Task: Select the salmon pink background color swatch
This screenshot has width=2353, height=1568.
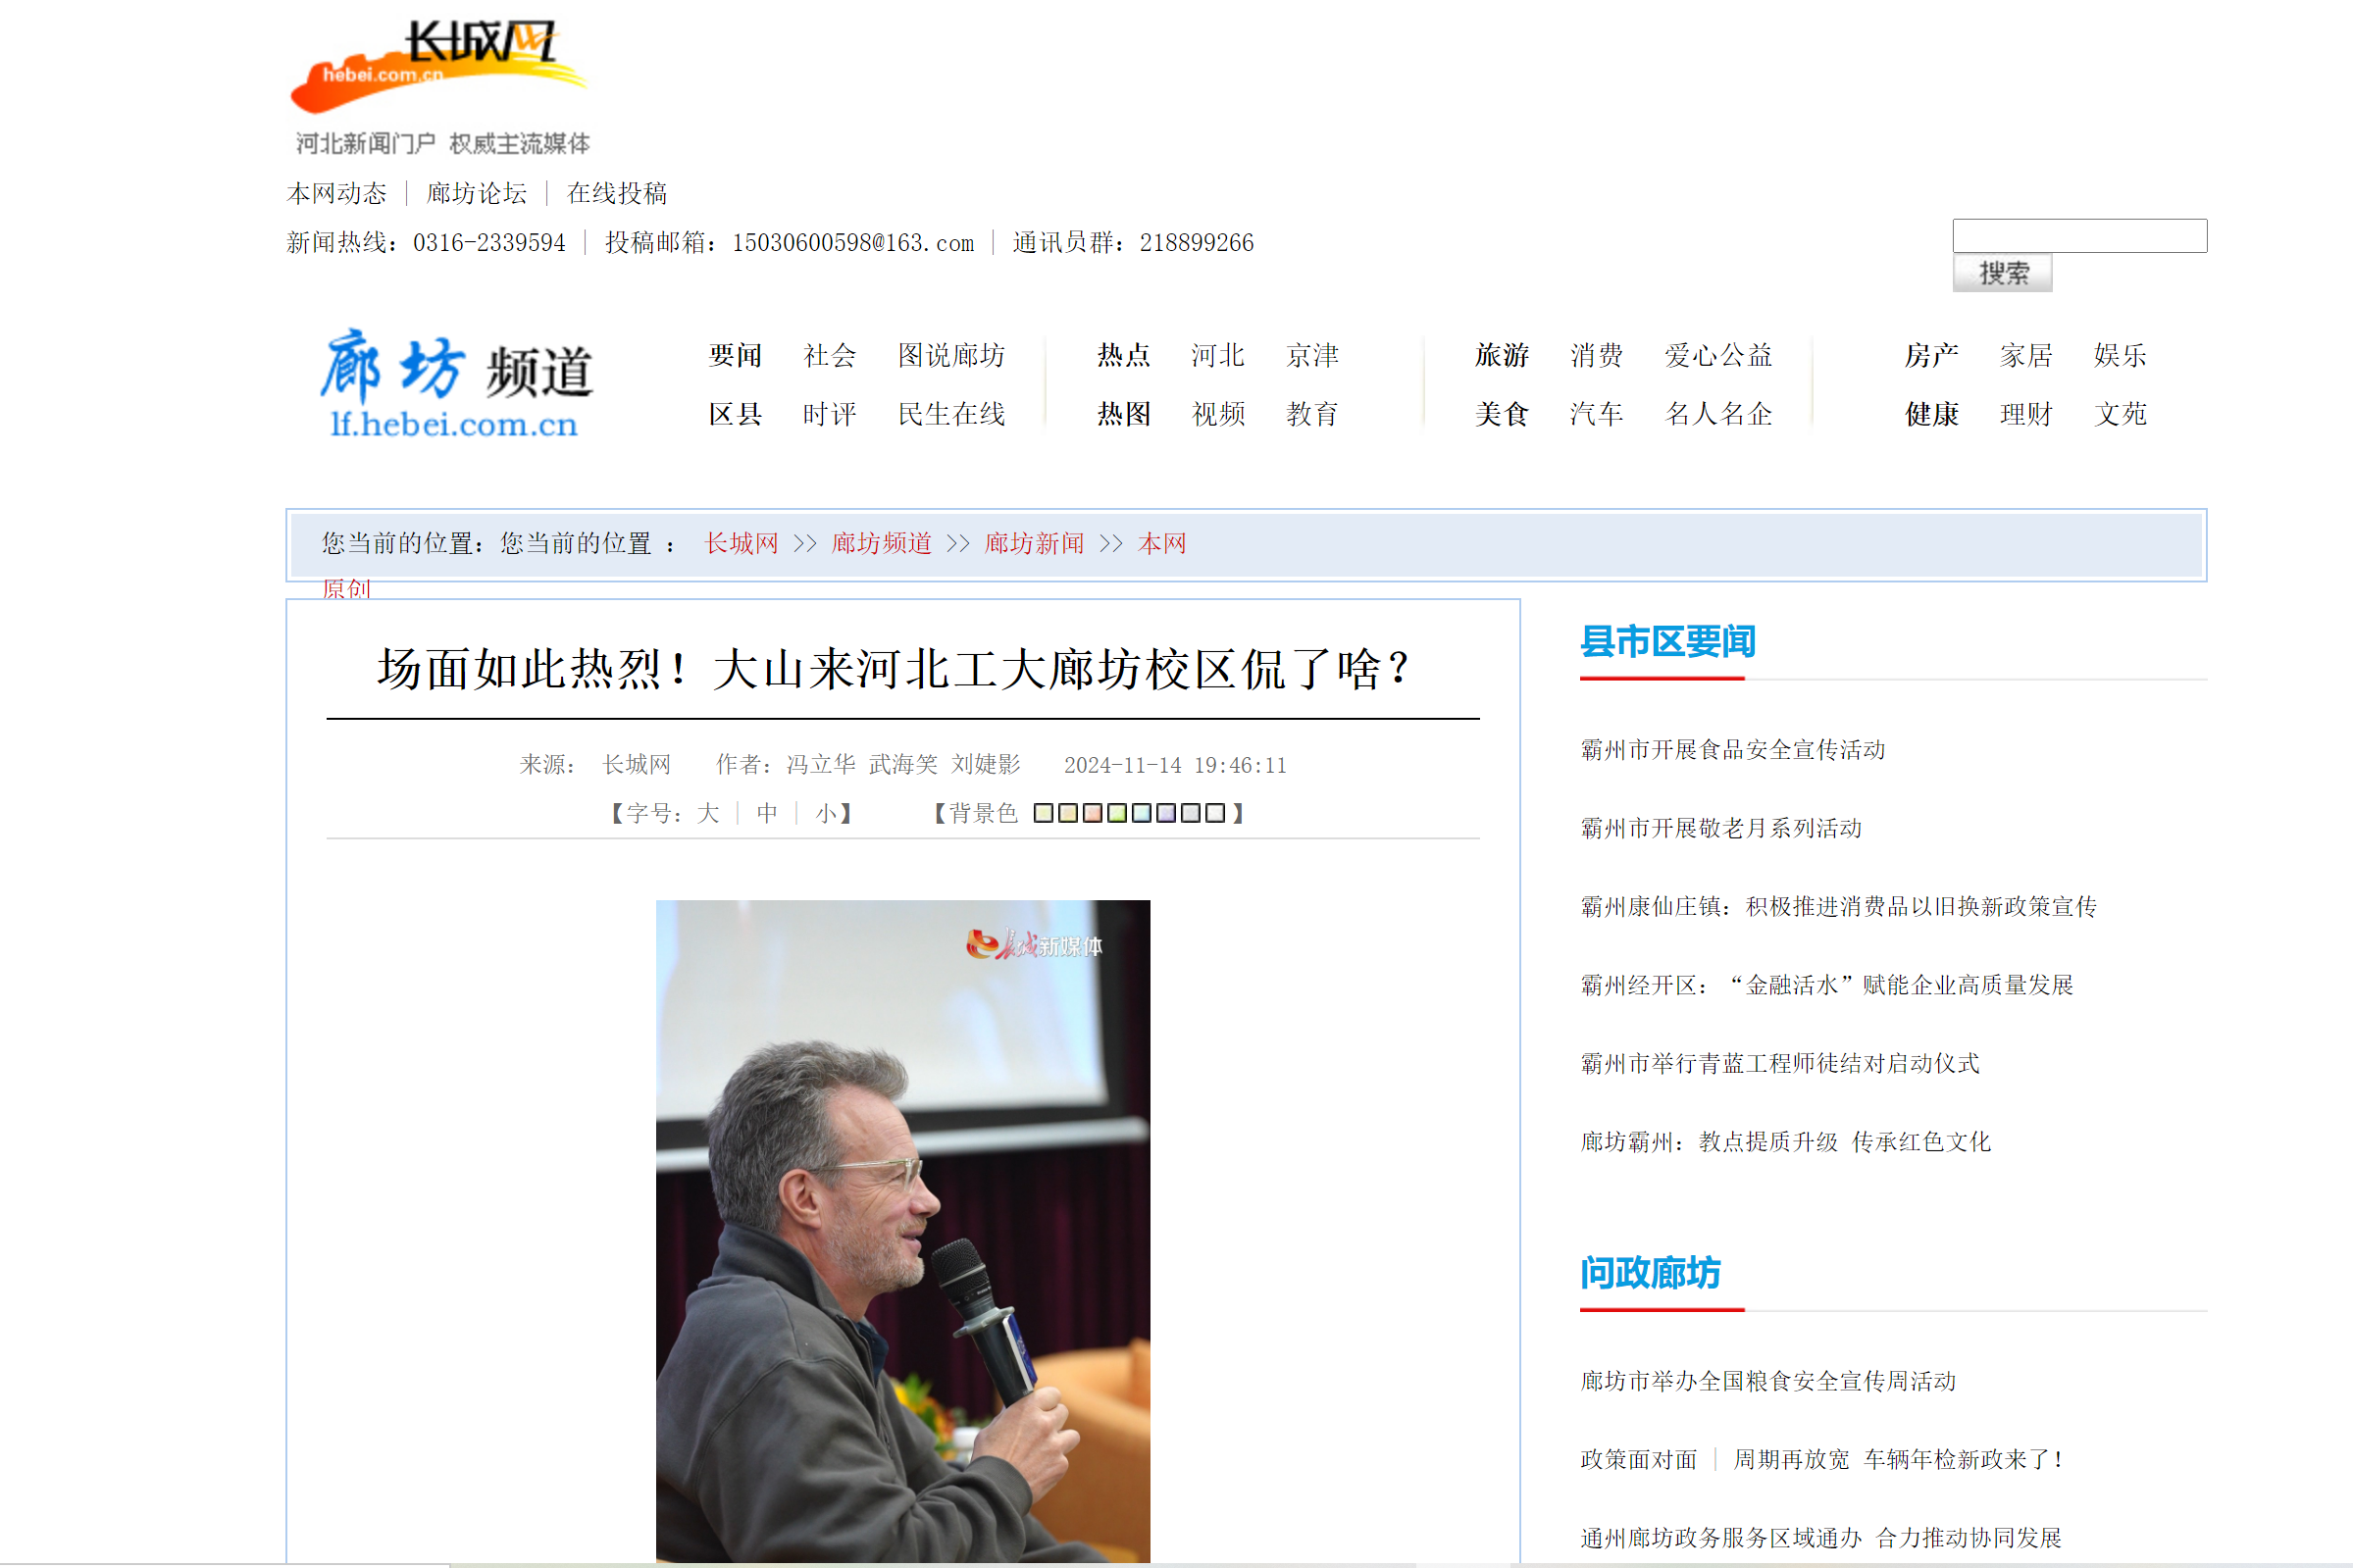Action: click(x=1092, y=813)
